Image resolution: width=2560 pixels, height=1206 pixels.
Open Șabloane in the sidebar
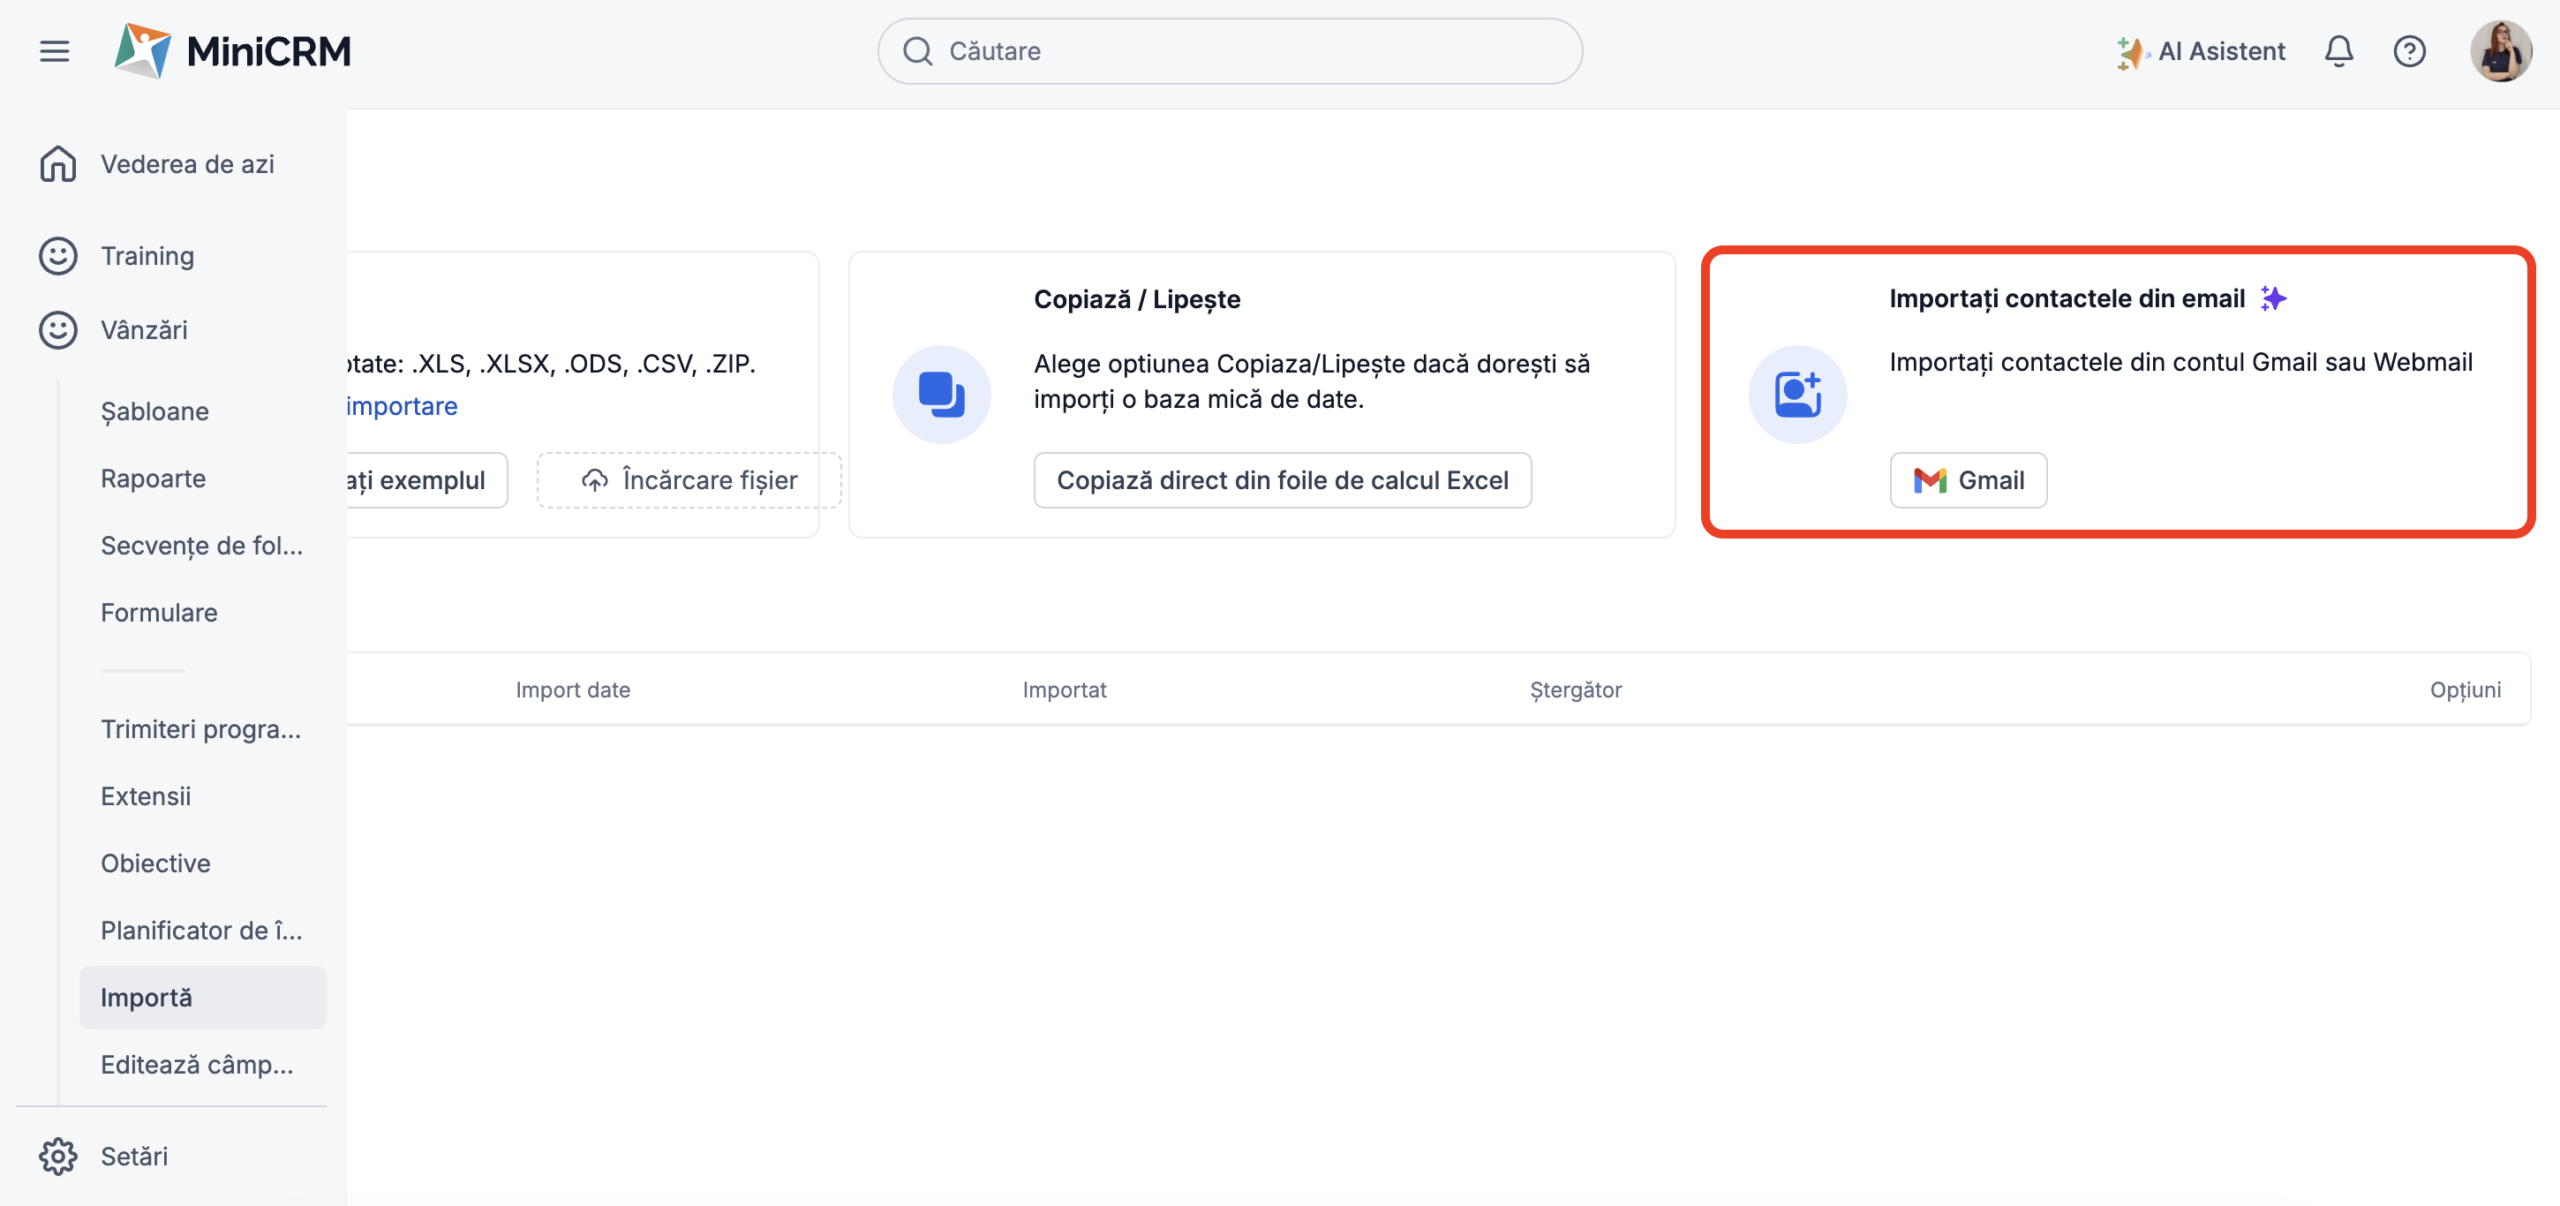pyautogui.click(x=155, y=411)
